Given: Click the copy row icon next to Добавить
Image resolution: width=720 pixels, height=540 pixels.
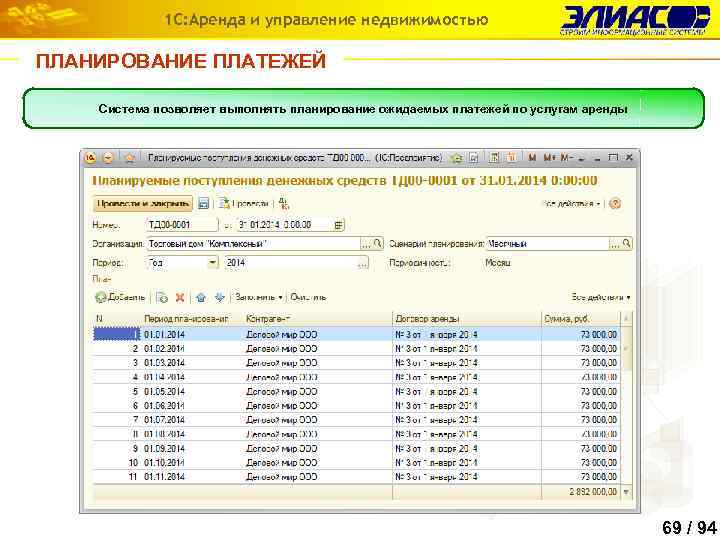Looking at the screenshot, I should click(162, 298).
